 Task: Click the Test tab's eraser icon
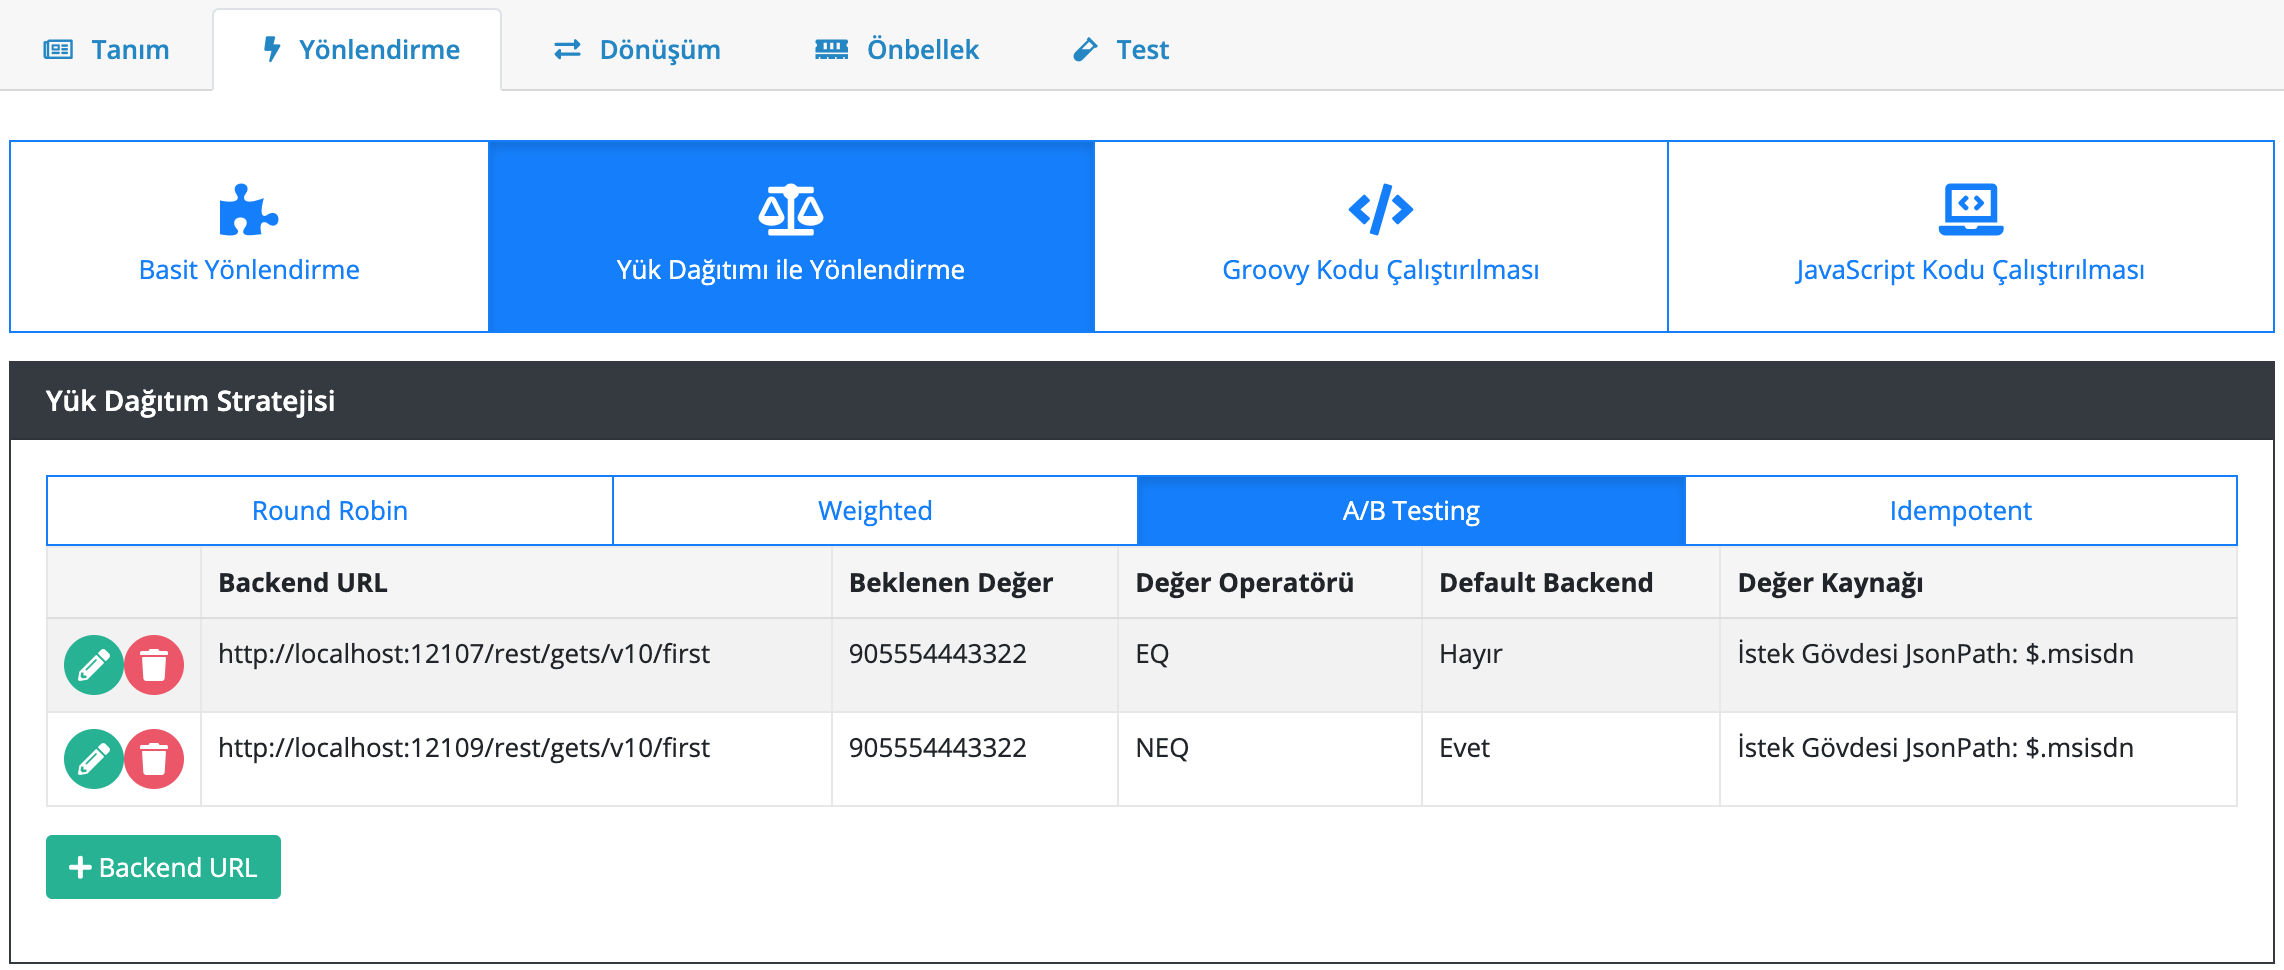coord(1085,50)
